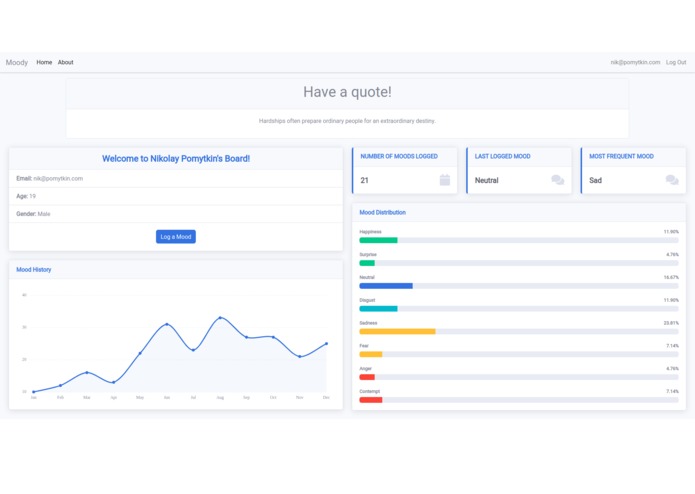Screen dimensions: 695x494
Task: Click the 16.67% Neutral percentage
Action: coord(671,277)
